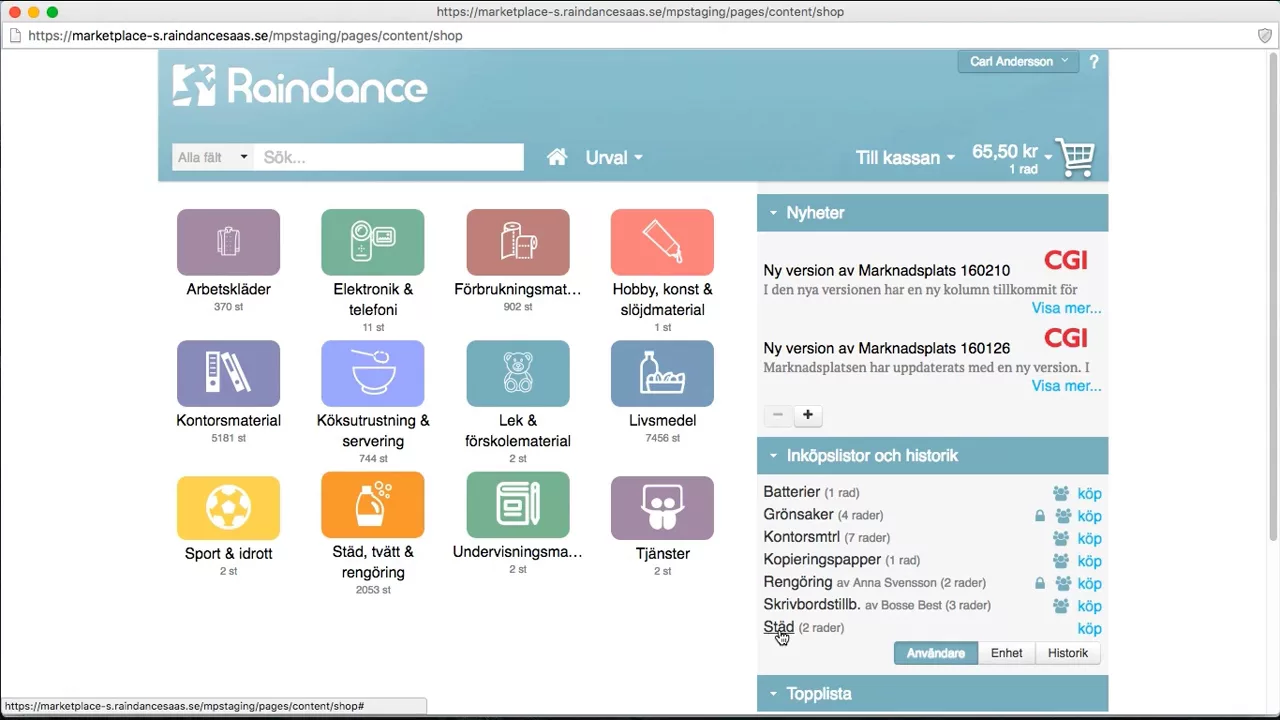Select the Kontorsmaterial binder icon
This screenshot has width=1280, height=720.
coord(228,373)
